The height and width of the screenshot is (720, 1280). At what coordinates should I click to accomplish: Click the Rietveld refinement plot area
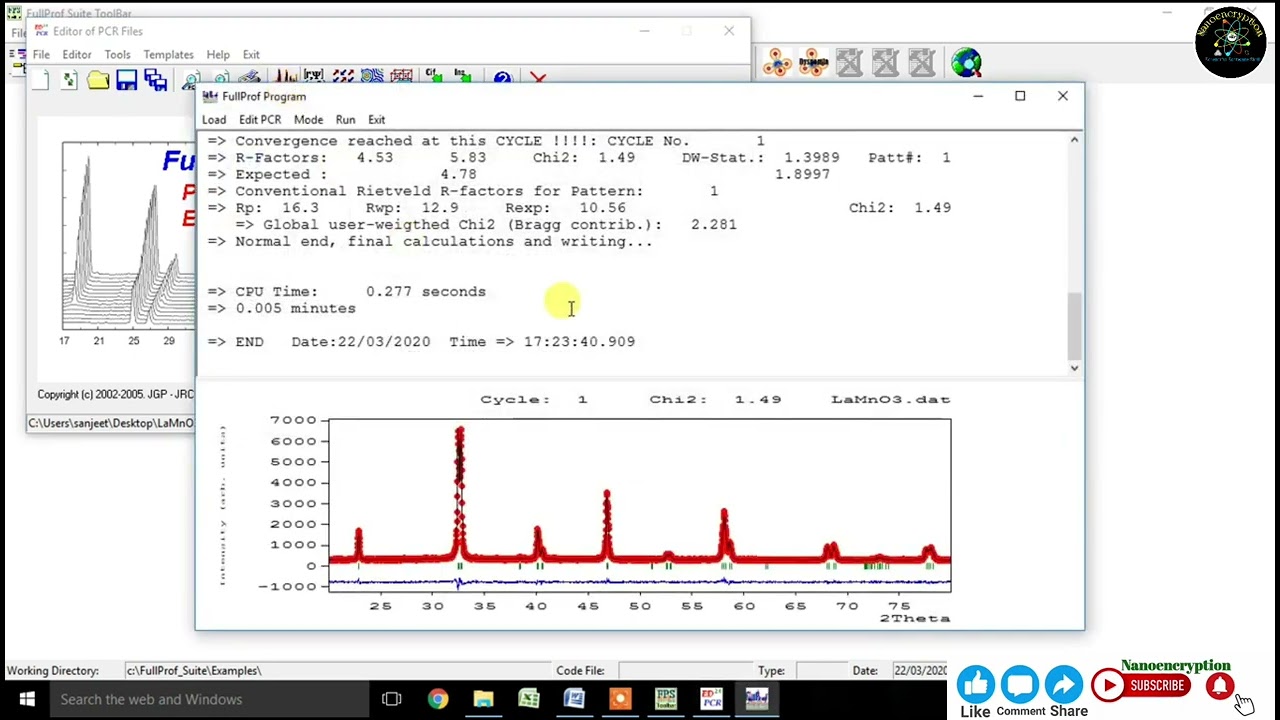tap(640, 506)
